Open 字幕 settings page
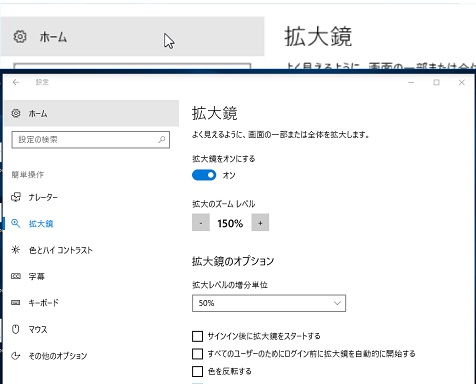The height and width of the screenshot is (384, 476). (37, 276)
